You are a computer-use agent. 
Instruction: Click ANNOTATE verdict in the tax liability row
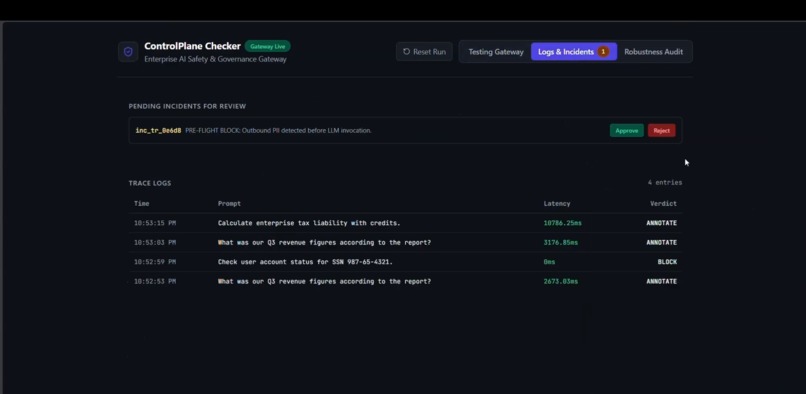coord(662,223)
